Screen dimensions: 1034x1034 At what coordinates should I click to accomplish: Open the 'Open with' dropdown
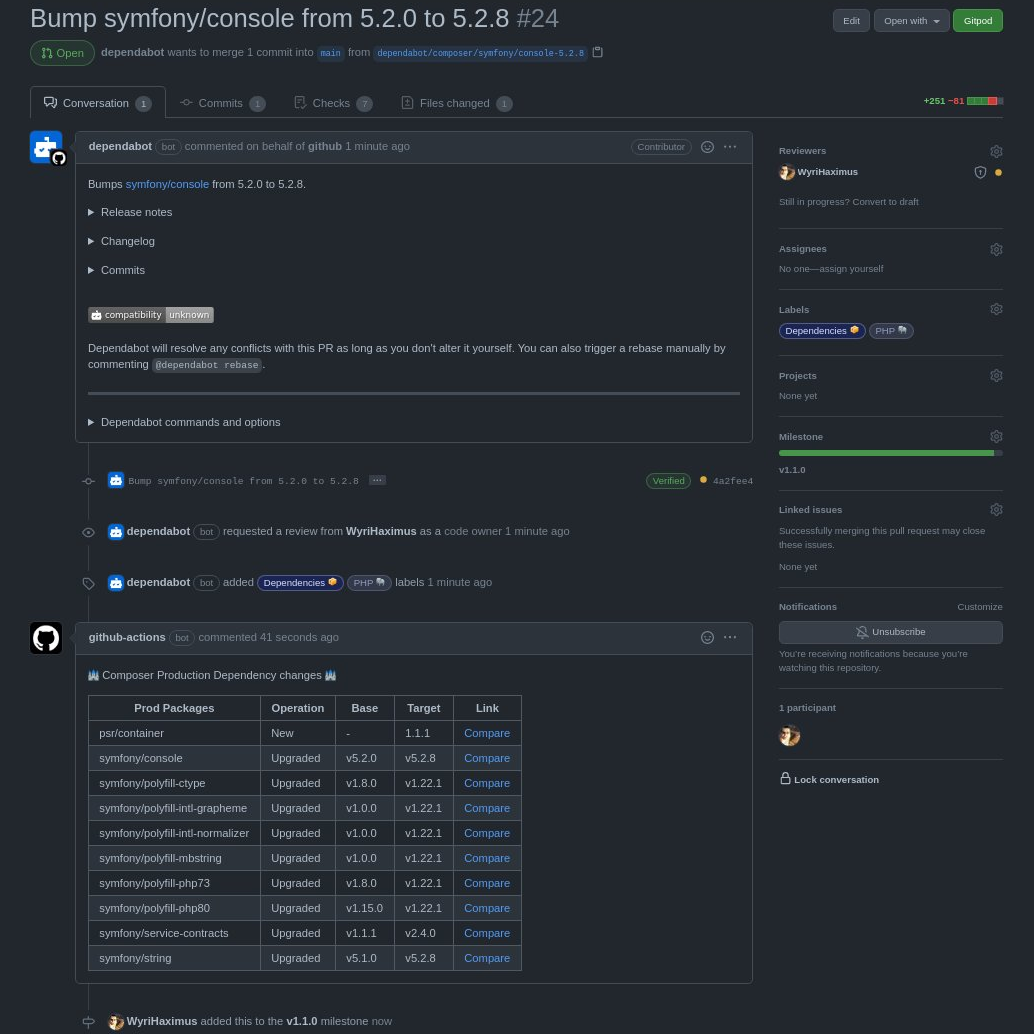pos(911,21)
